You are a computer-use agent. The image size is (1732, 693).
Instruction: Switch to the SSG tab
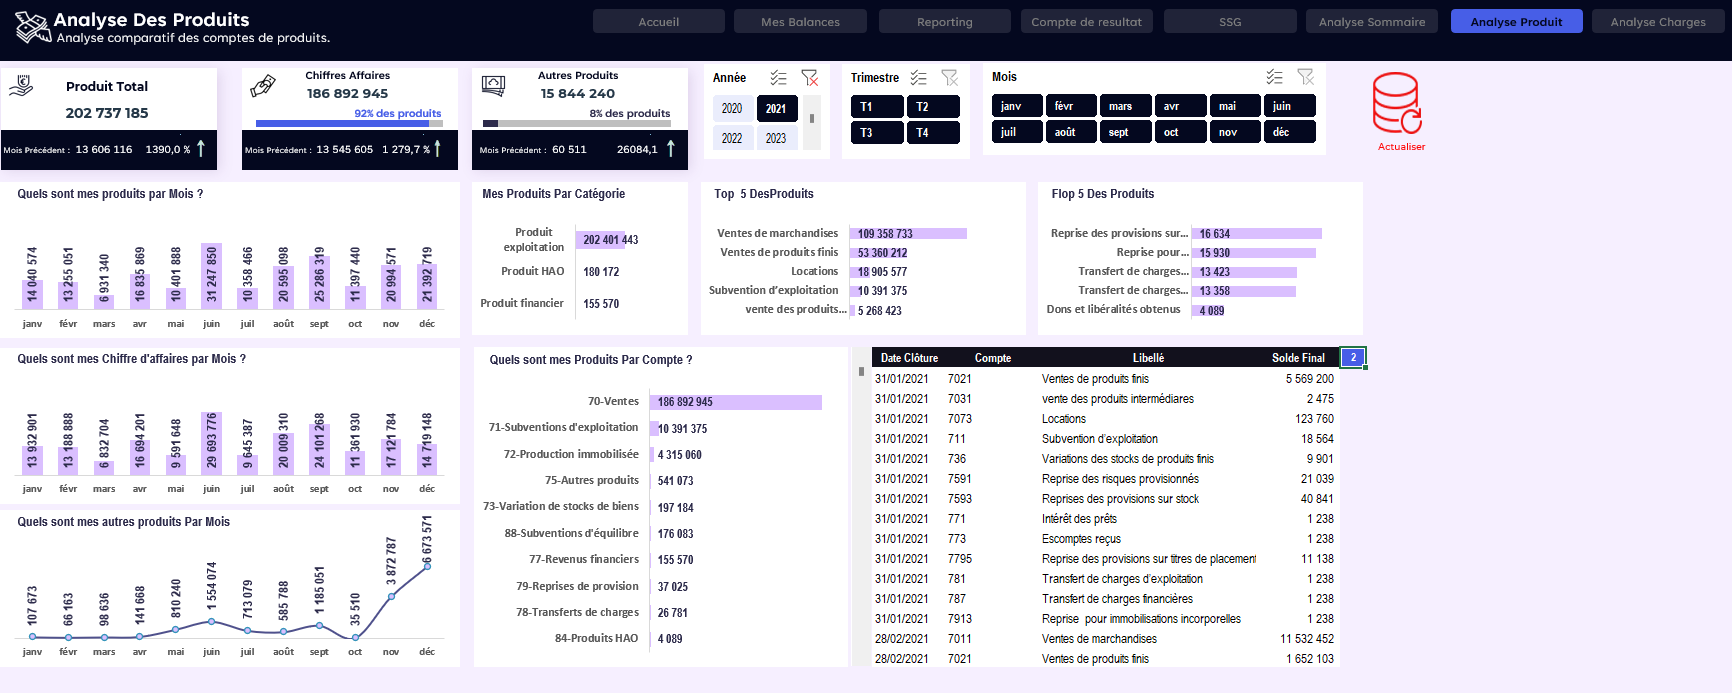pyautogui.click(x=1230, y=21)
